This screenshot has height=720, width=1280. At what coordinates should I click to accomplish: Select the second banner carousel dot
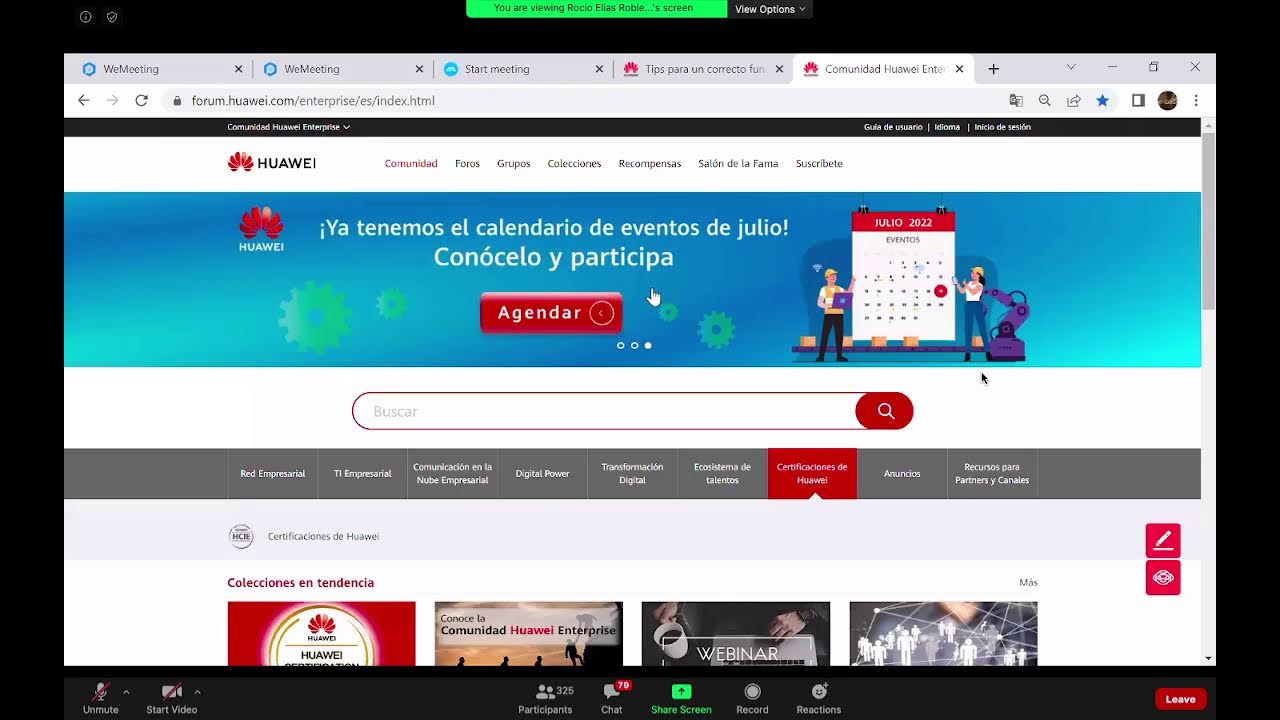(634, 345)
